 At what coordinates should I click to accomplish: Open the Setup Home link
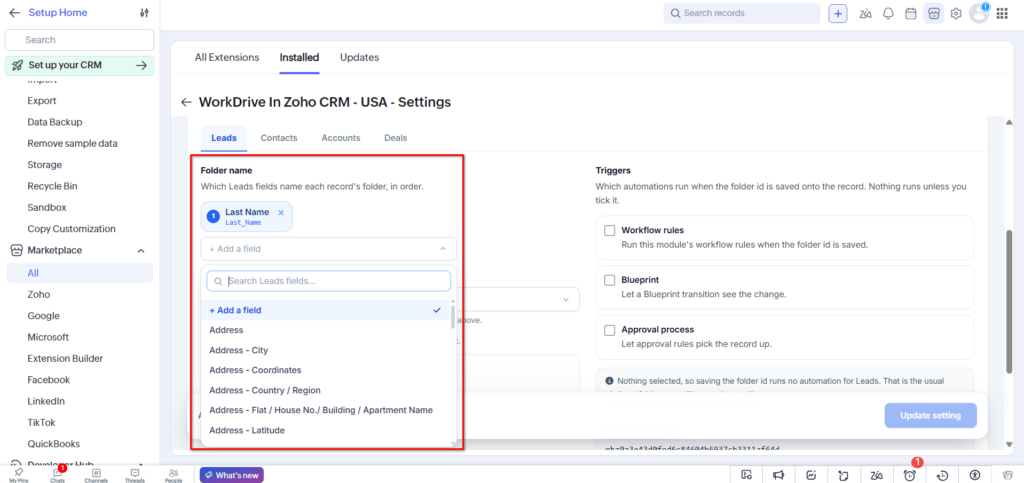(x=57, y=12)
